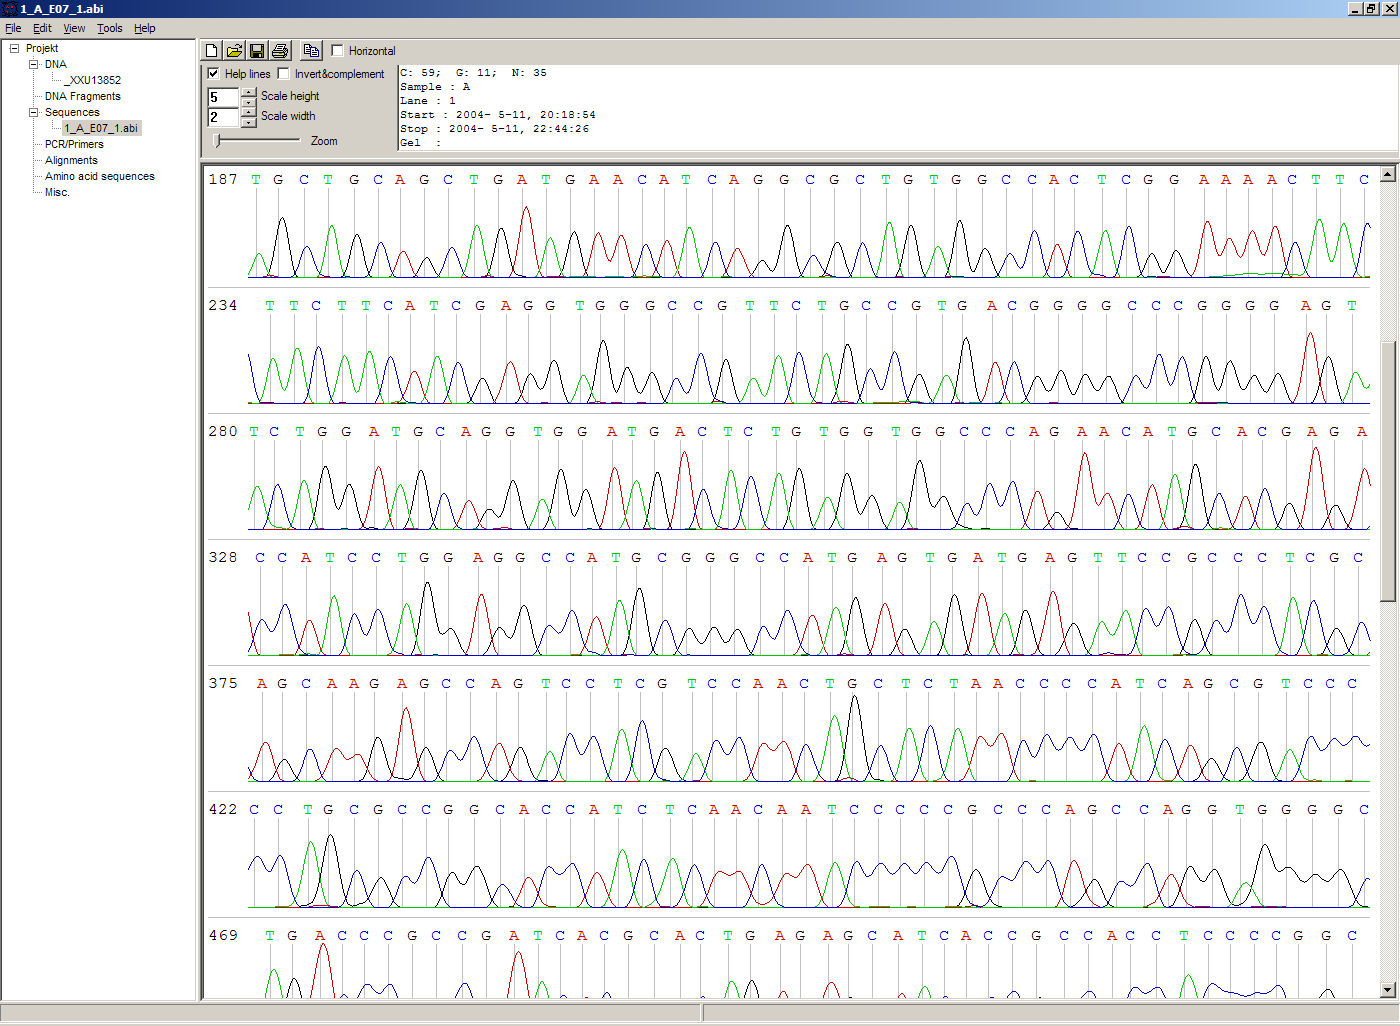This screenshot has width=1400, height=1026.
Task: Click the sequence row position number 187
Action: (223, 179)
